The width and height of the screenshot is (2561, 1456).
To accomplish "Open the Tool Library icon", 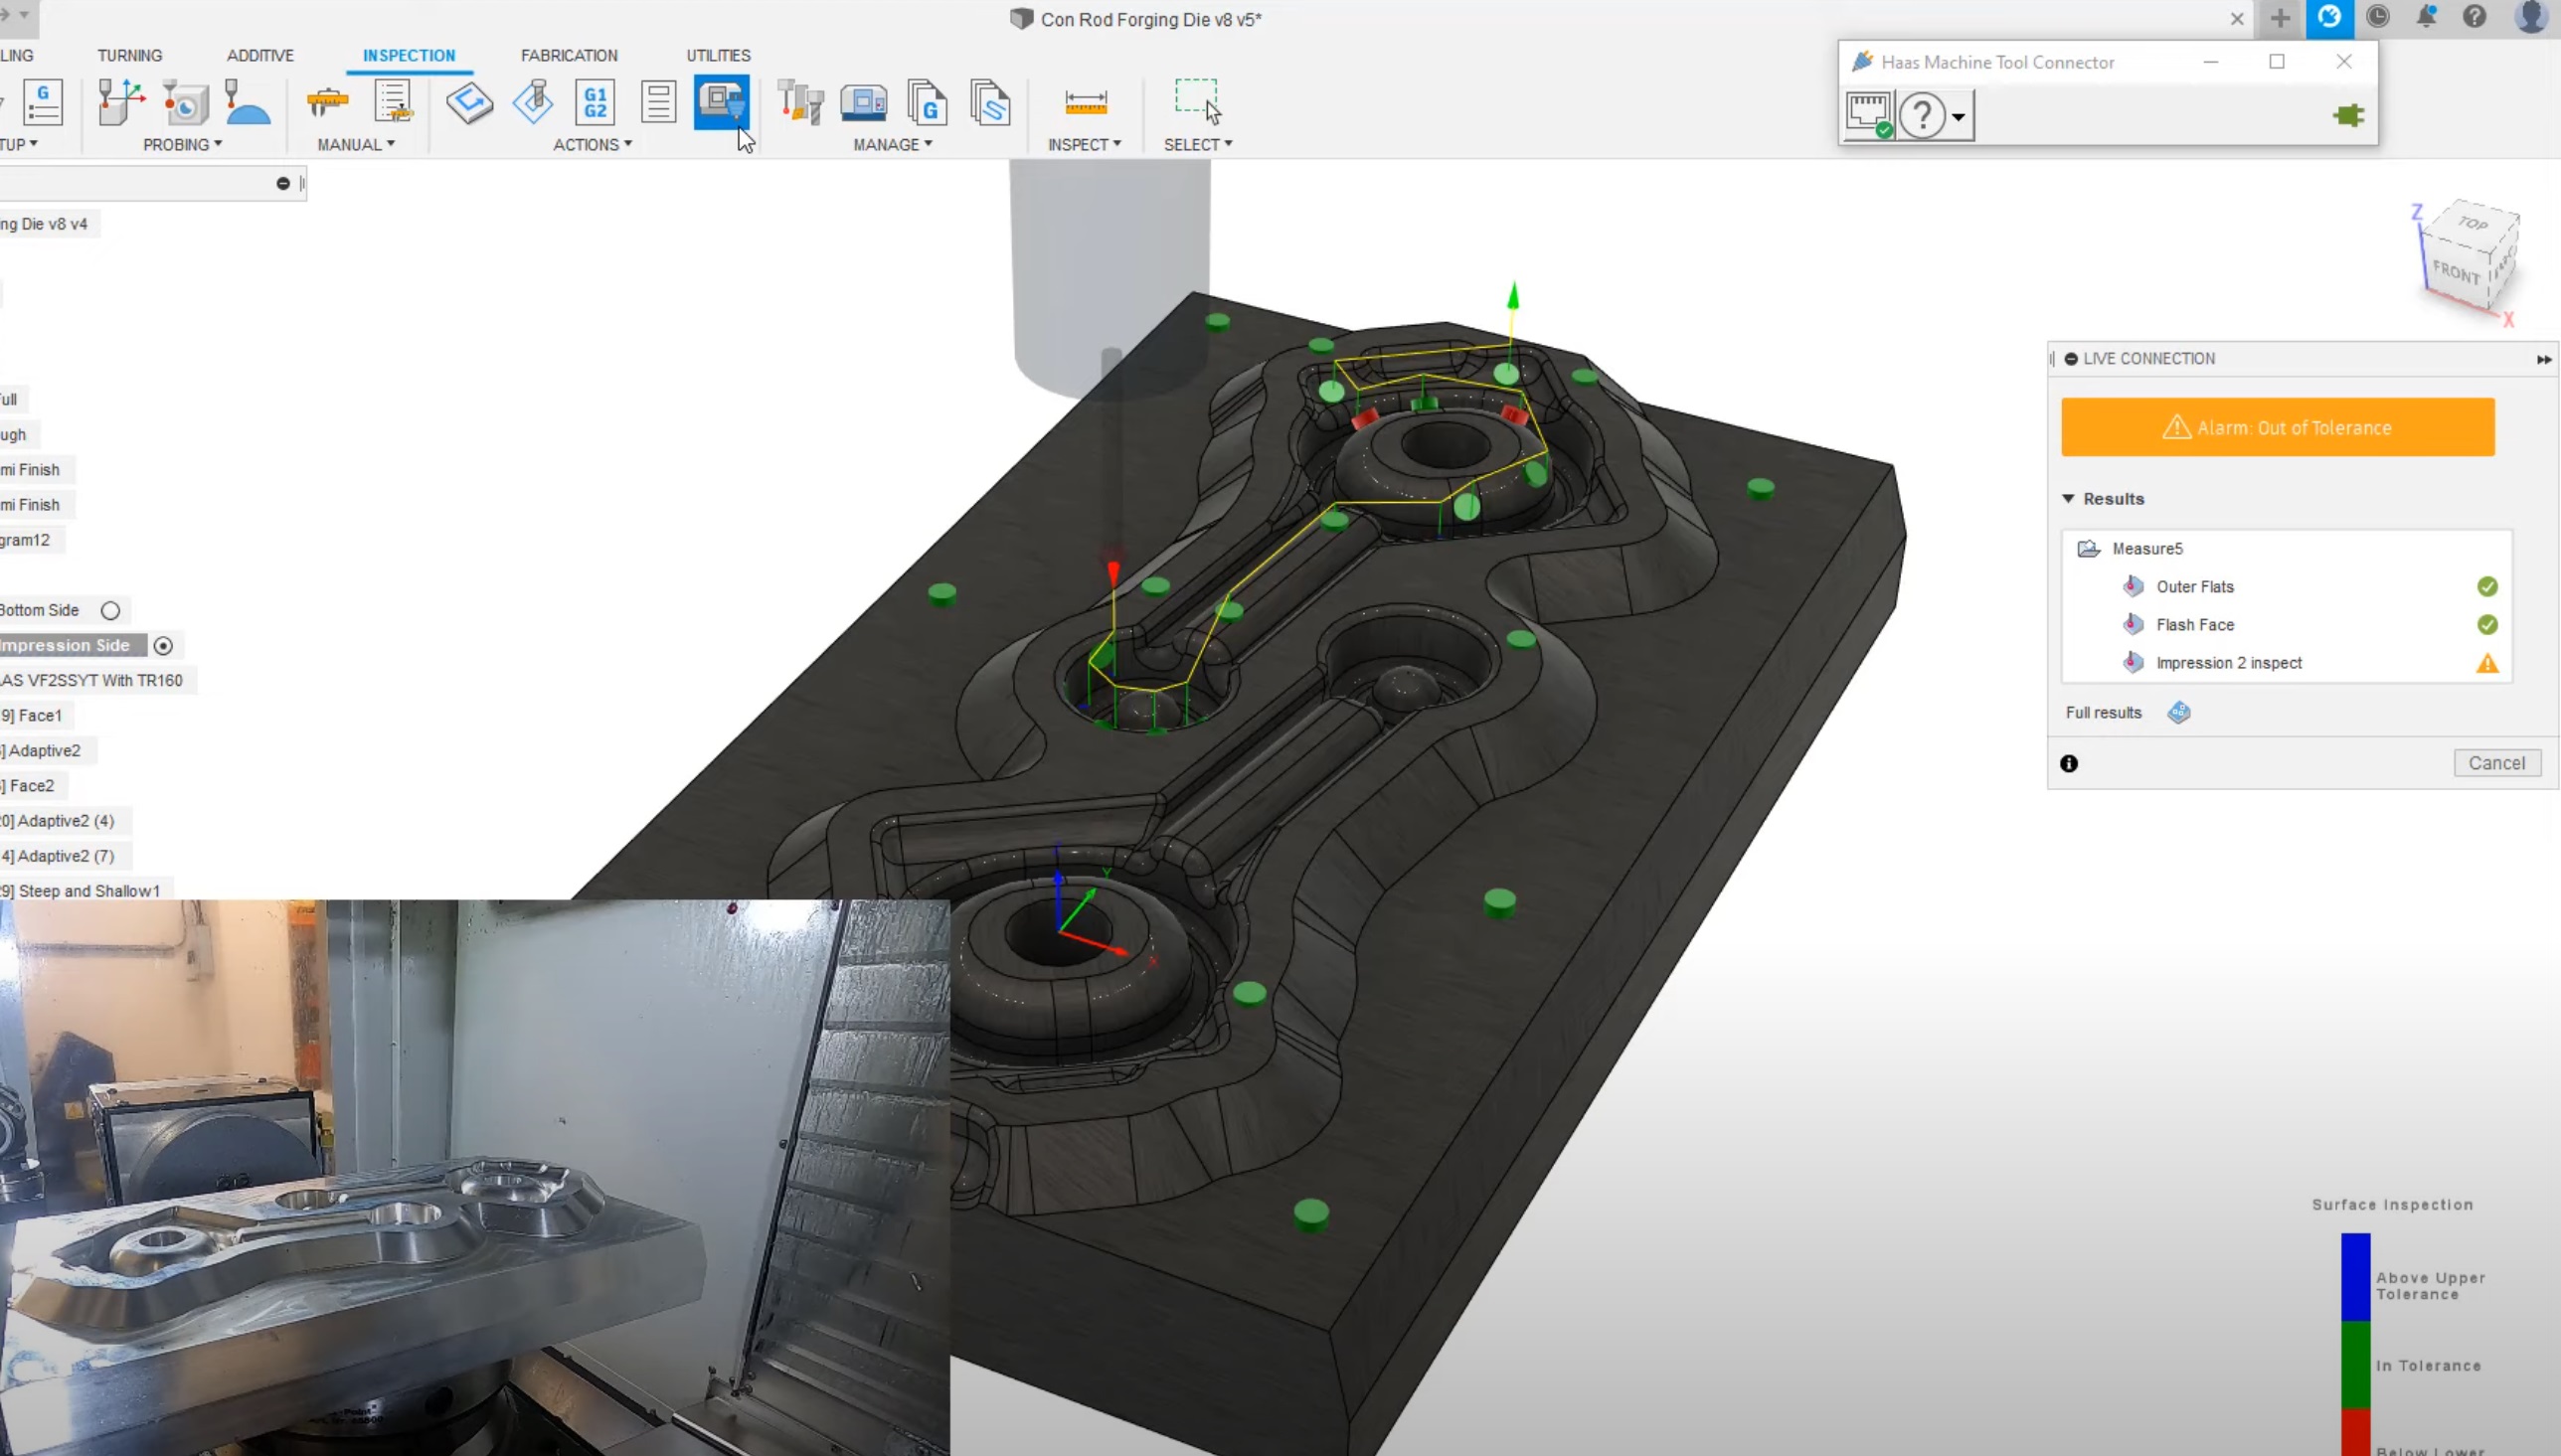I will tap(799, 102).
